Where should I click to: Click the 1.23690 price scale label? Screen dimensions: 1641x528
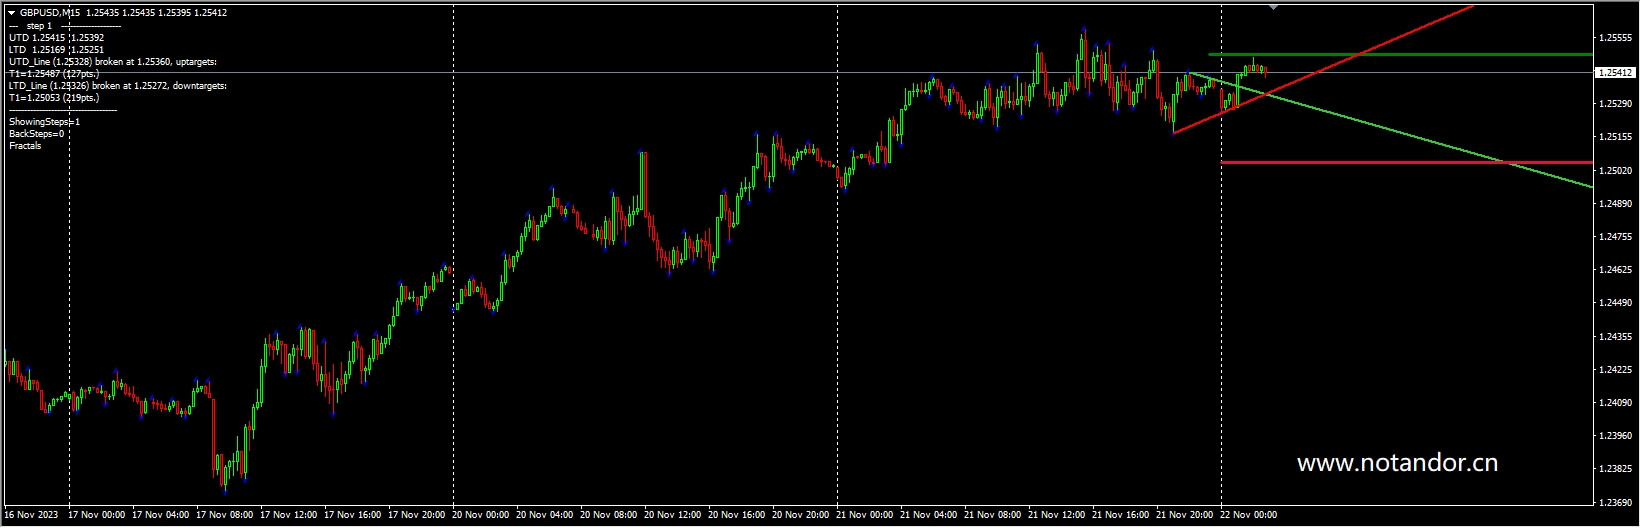[x=1615, y=503]
